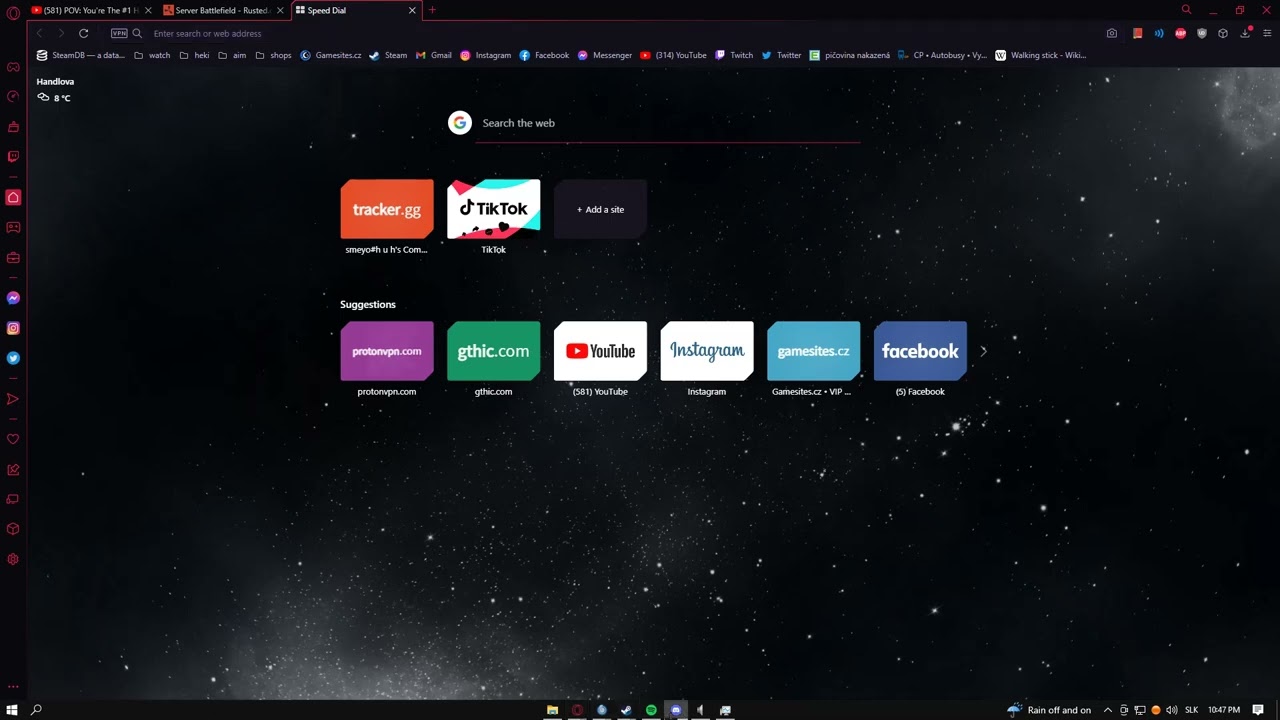Open Walking stick Wiki bookmark
1280x720 pixels.
1041,55
